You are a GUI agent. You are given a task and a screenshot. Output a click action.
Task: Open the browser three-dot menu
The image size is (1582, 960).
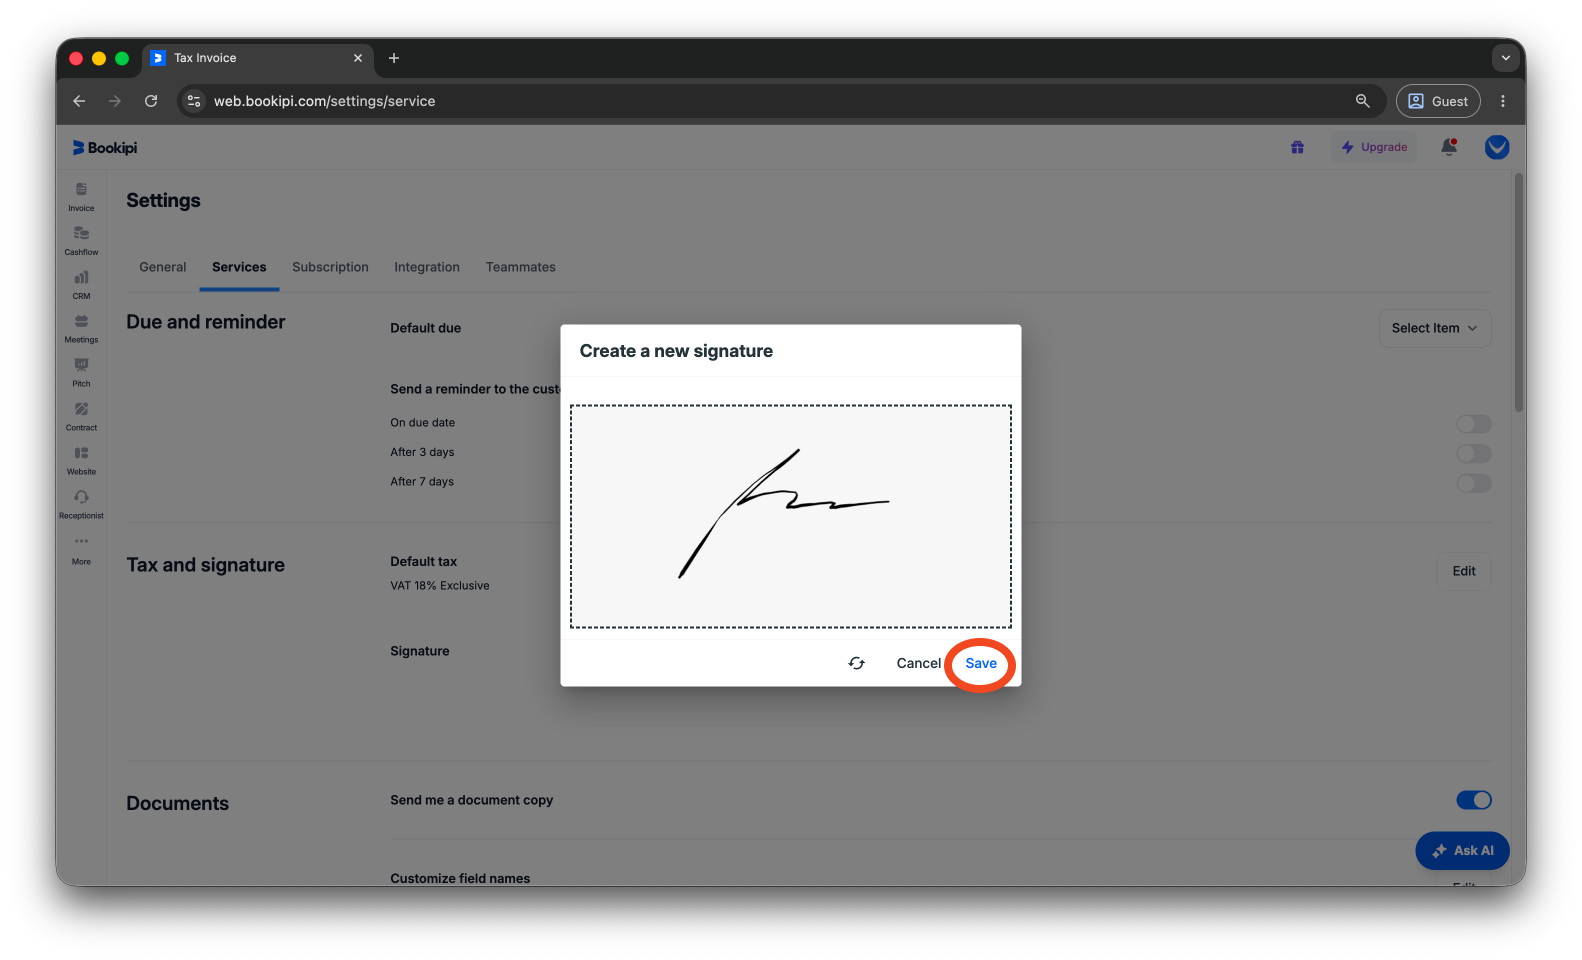[1503, 101]
